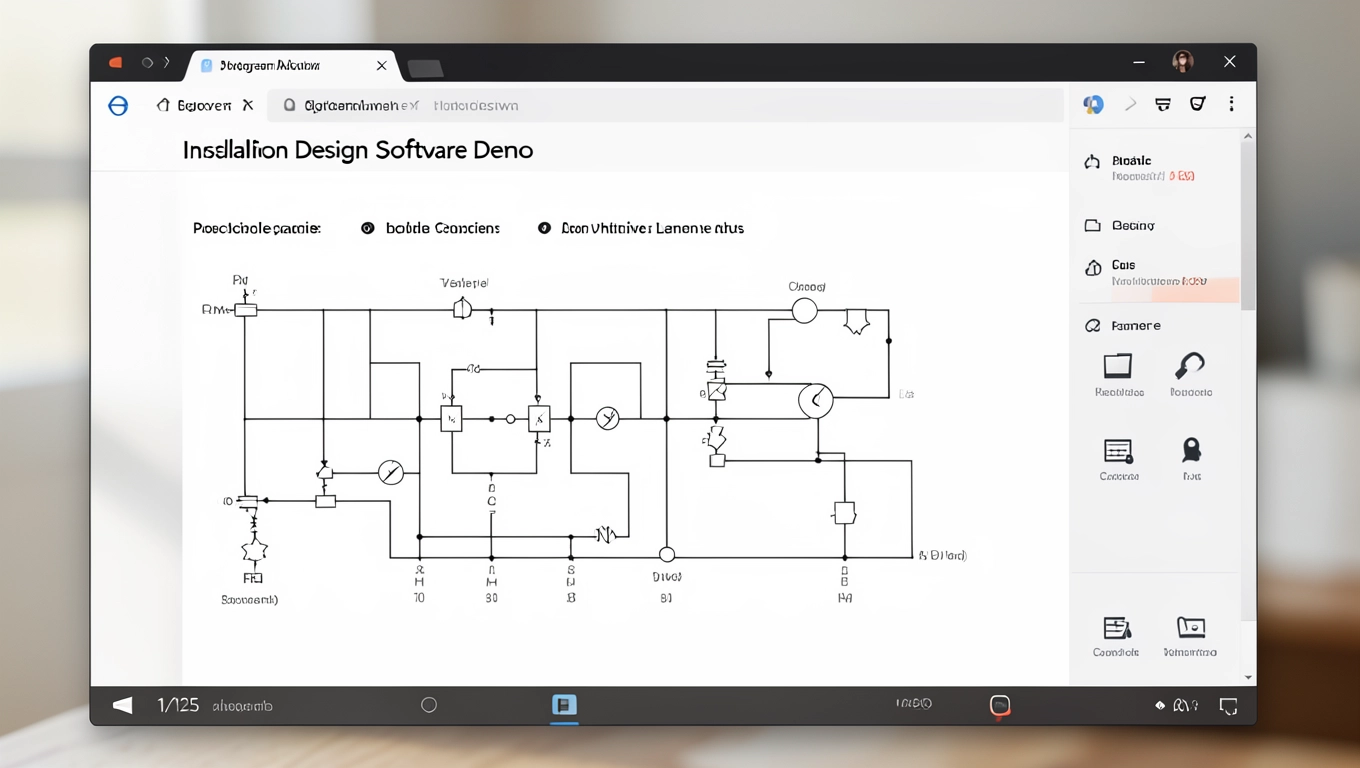Screen dimensions: 1360x768
Task: Select the first radio option above the diagram
Action: [368, 228]
